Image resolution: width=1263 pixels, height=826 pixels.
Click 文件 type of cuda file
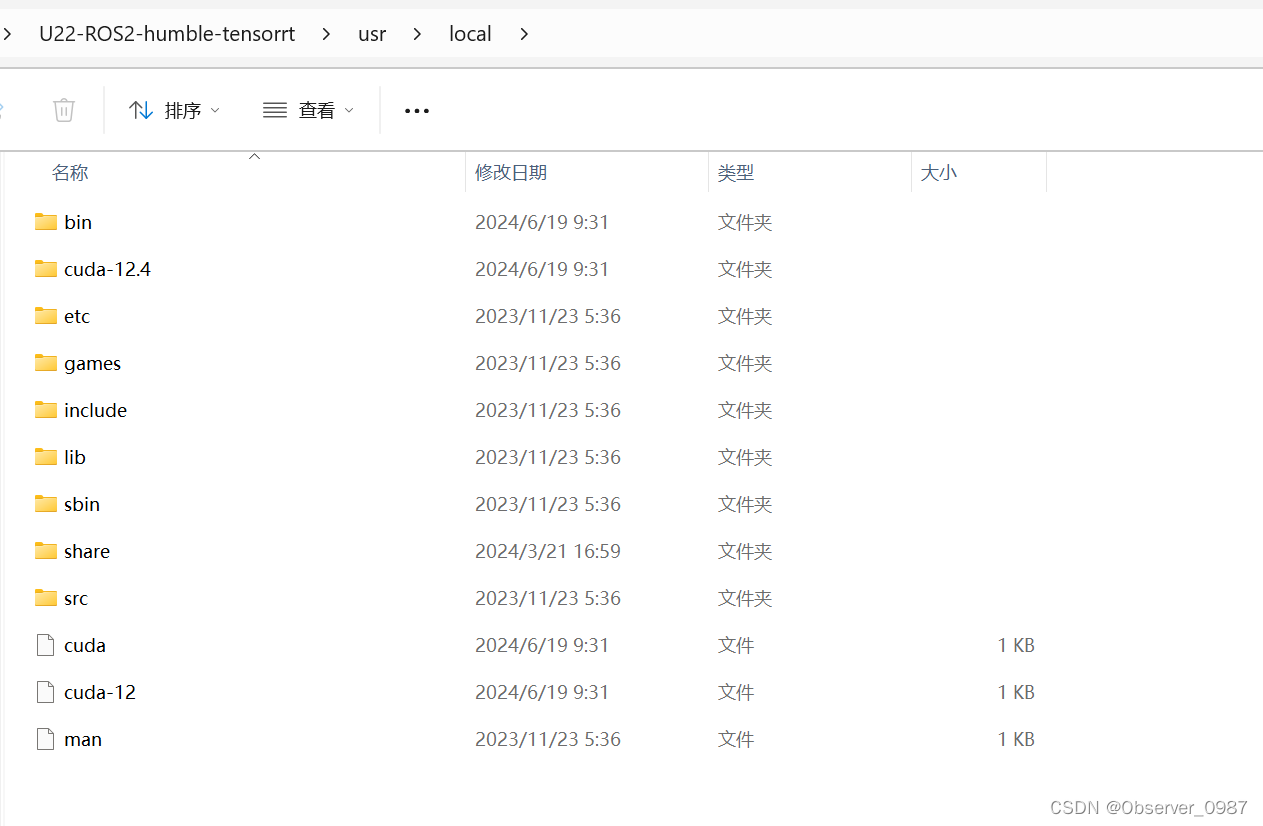[736, 645]
